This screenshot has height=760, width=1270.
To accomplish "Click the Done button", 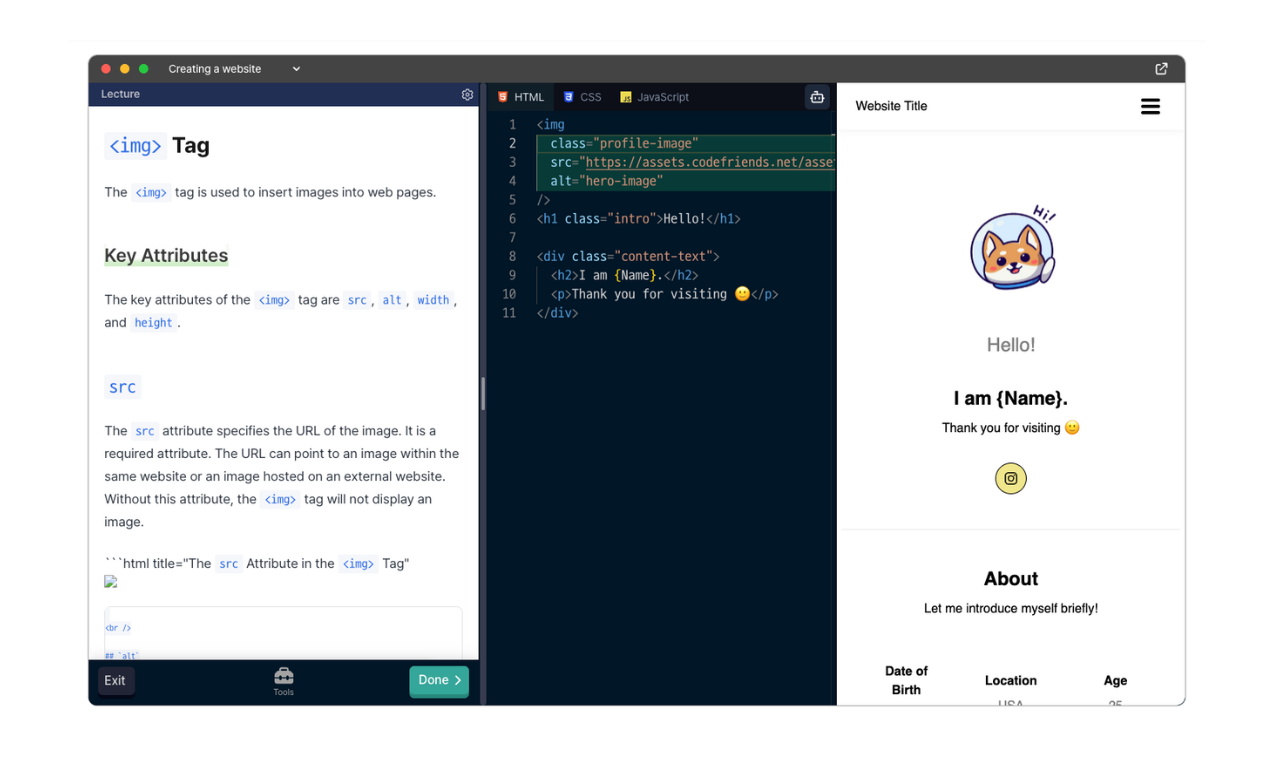I will 439,680.
